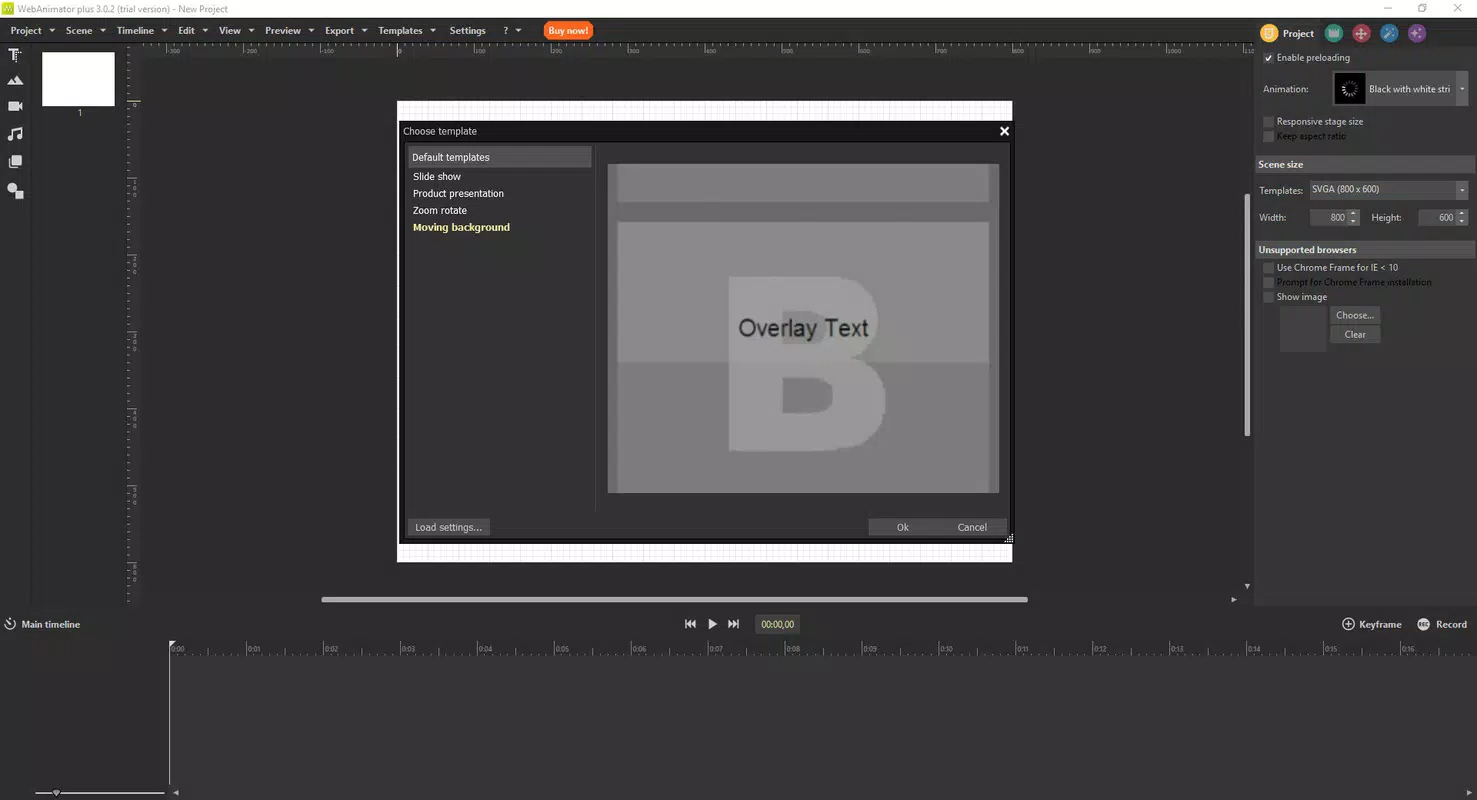The height and width of the screenshot is (800, 1477).
Task: Open the Scene menu
Action: click(79, 31)
